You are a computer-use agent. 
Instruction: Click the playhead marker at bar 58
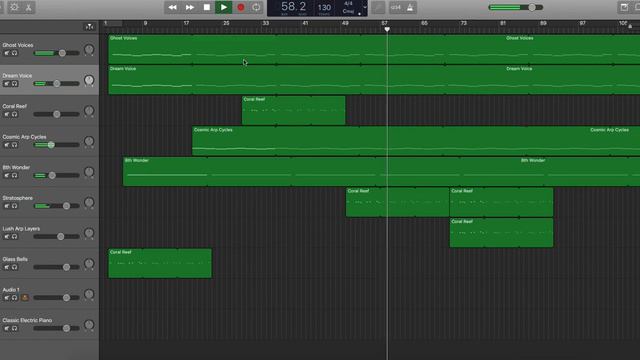coord(387,29)
